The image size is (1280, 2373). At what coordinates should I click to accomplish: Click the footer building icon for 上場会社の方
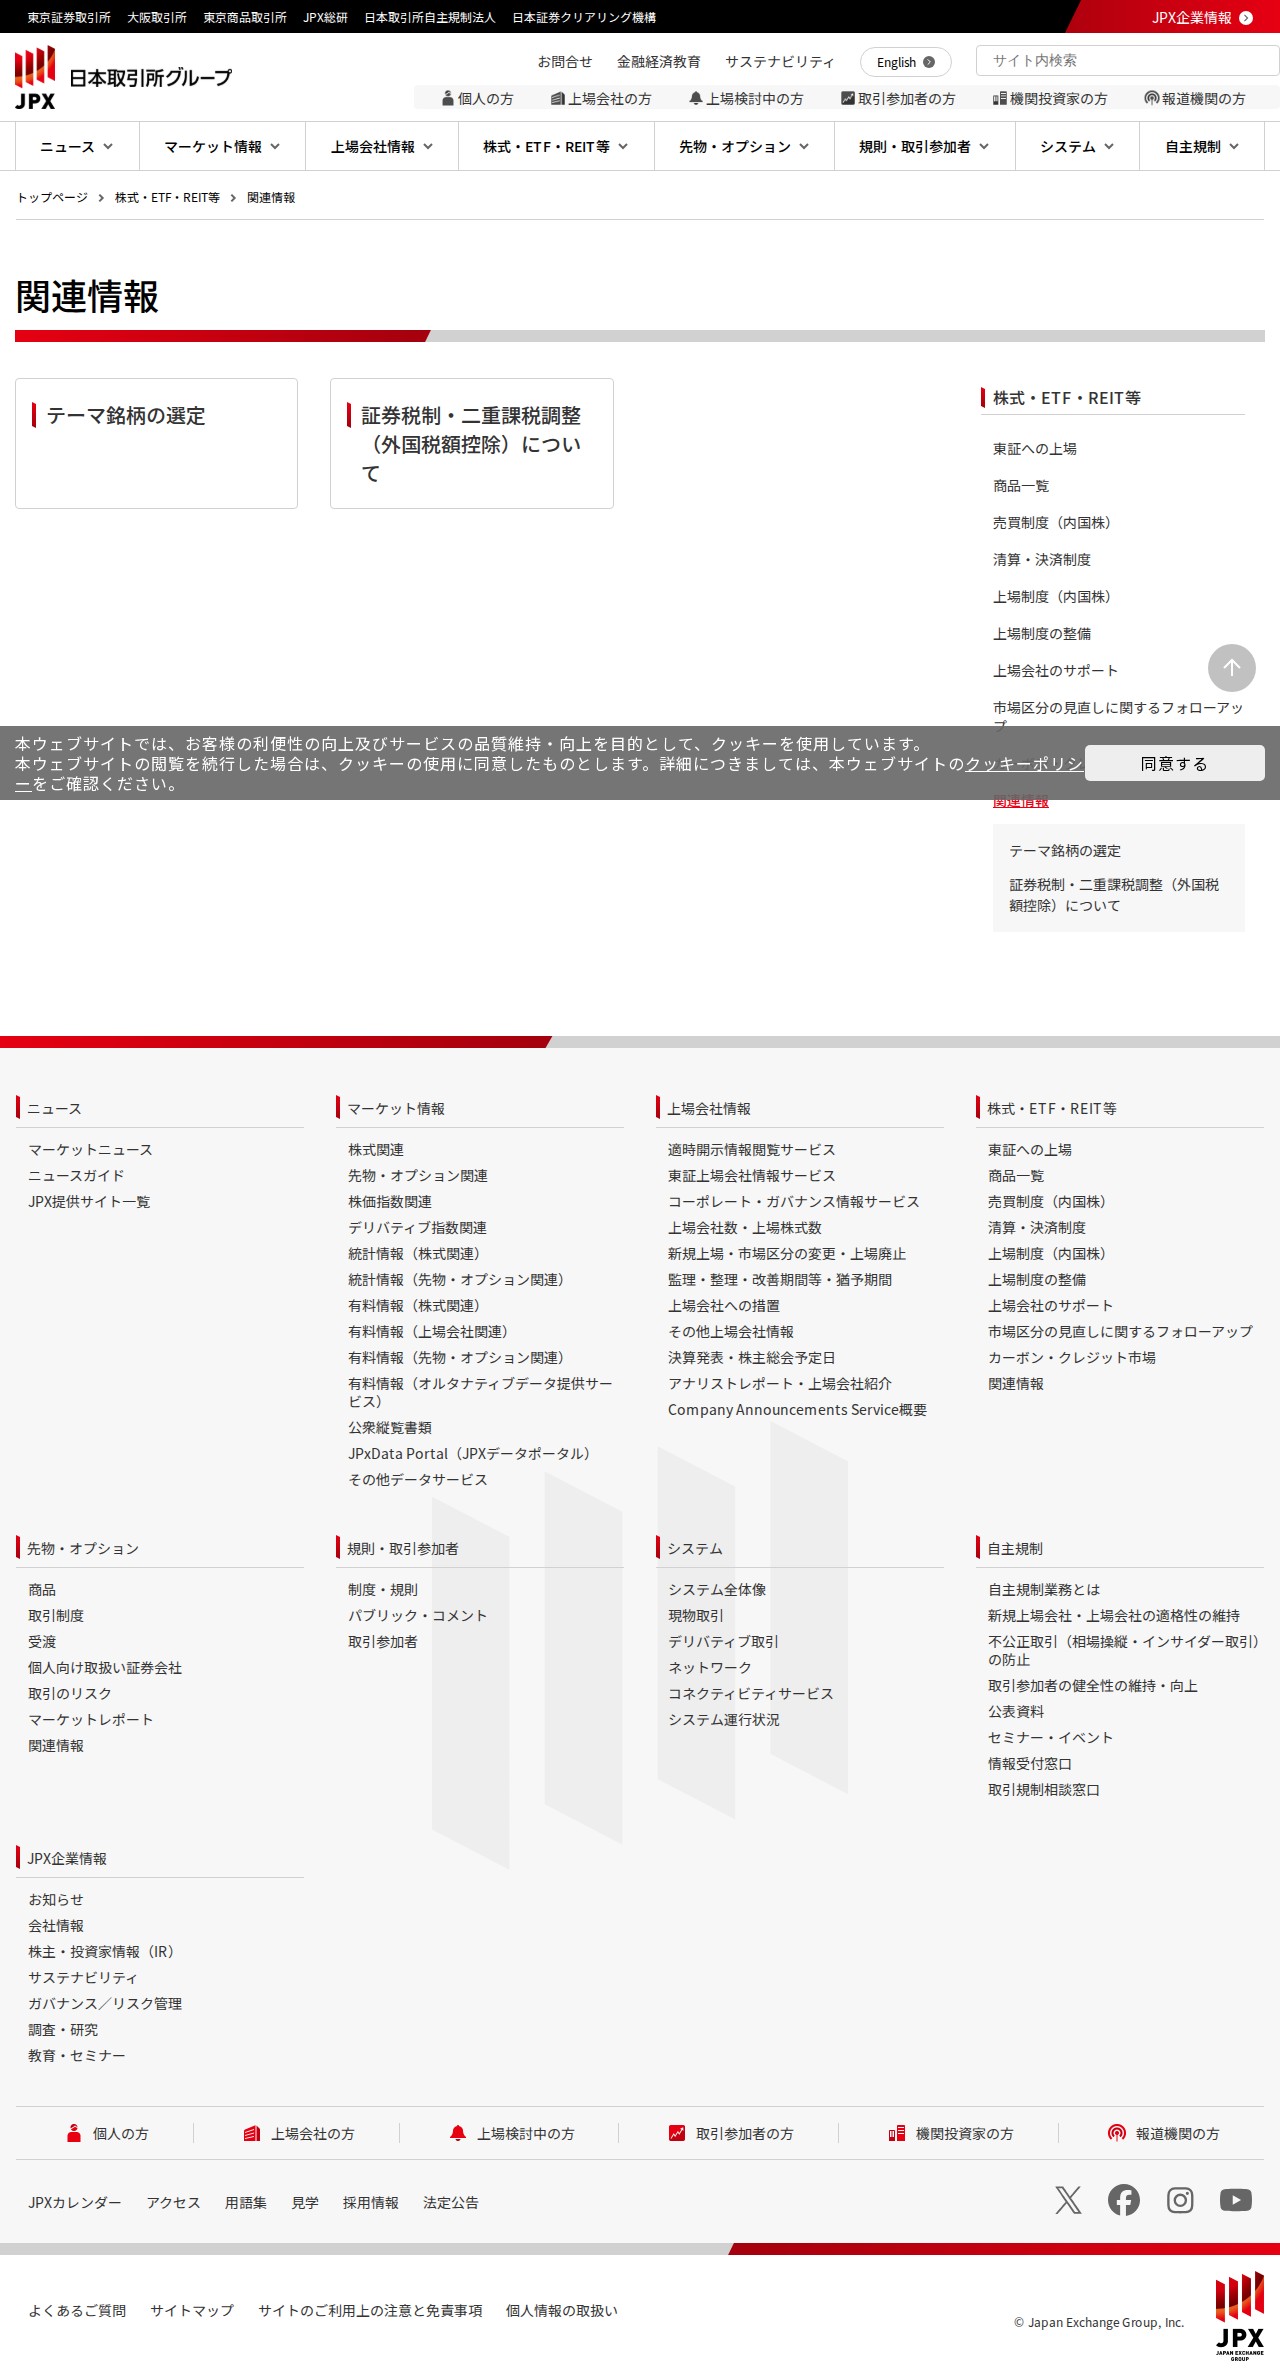coord(252,2133)
